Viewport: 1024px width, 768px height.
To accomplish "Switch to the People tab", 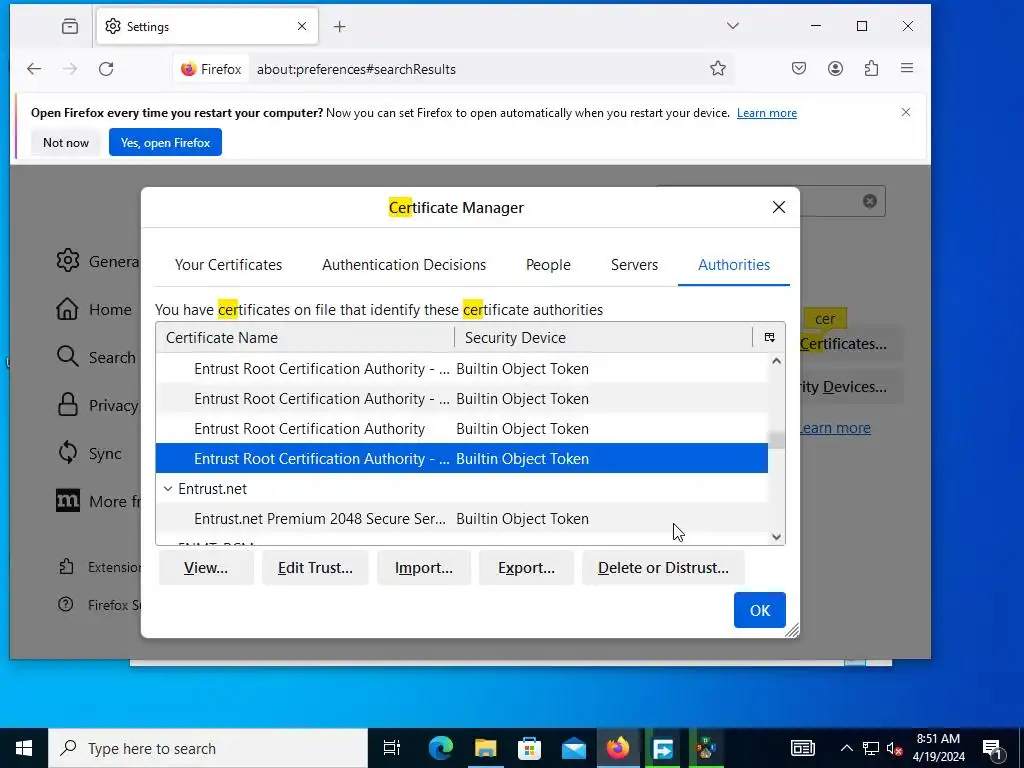I will [x=548, y=264].
